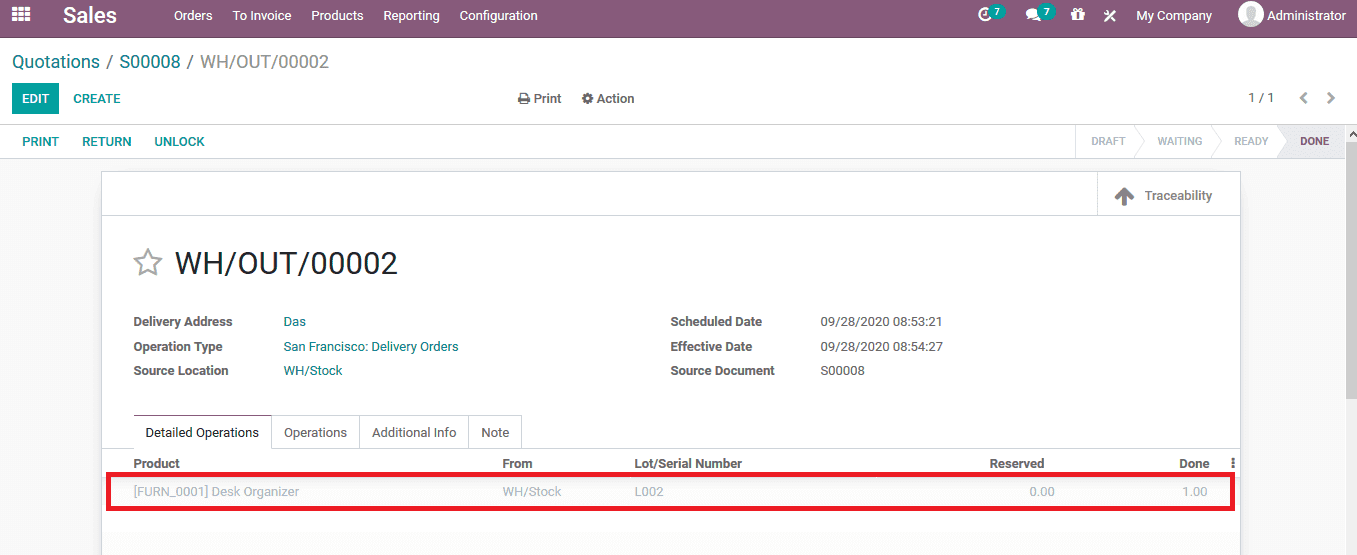
Task: Switch to the Additional Info tab
Action: coord(414,433)
